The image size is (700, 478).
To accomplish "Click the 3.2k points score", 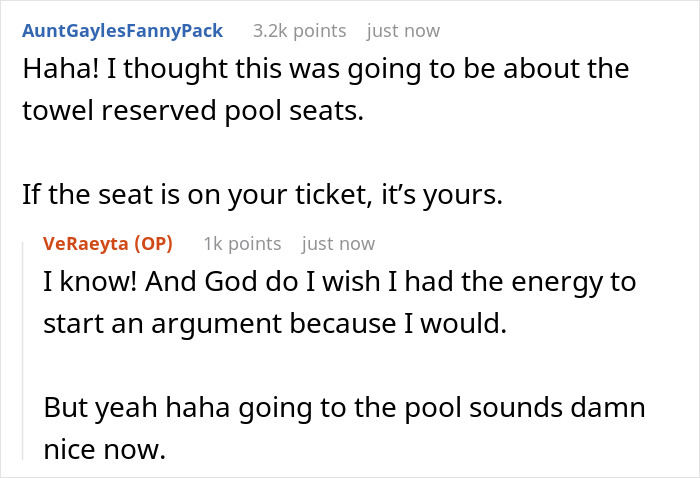I will pyautogui.click(x=297, y=31).
